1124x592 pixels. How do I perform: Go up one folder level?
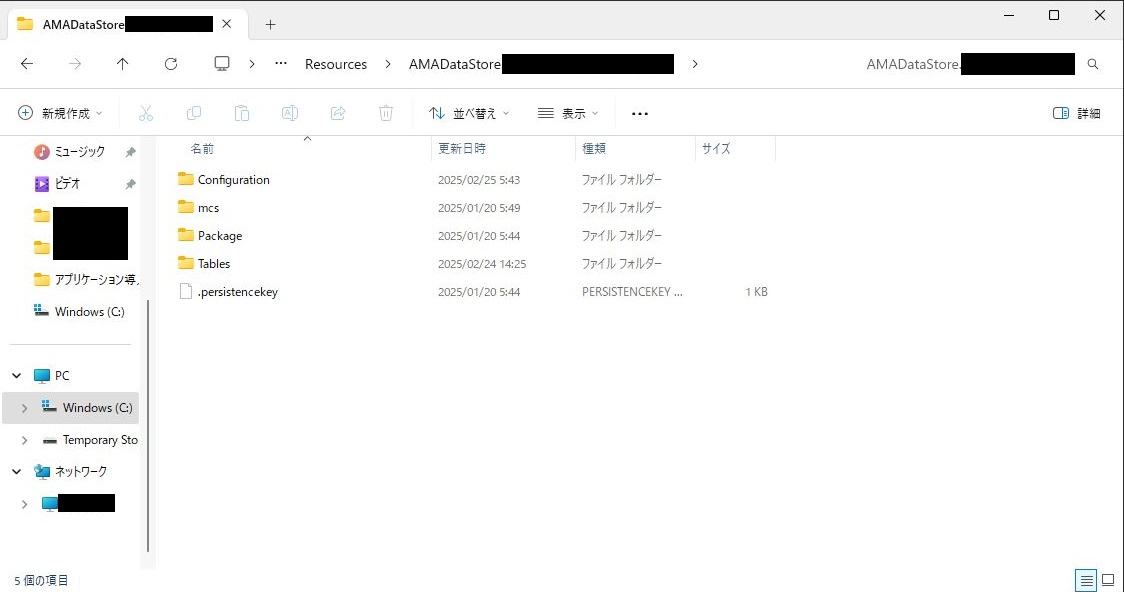(123, 64)
